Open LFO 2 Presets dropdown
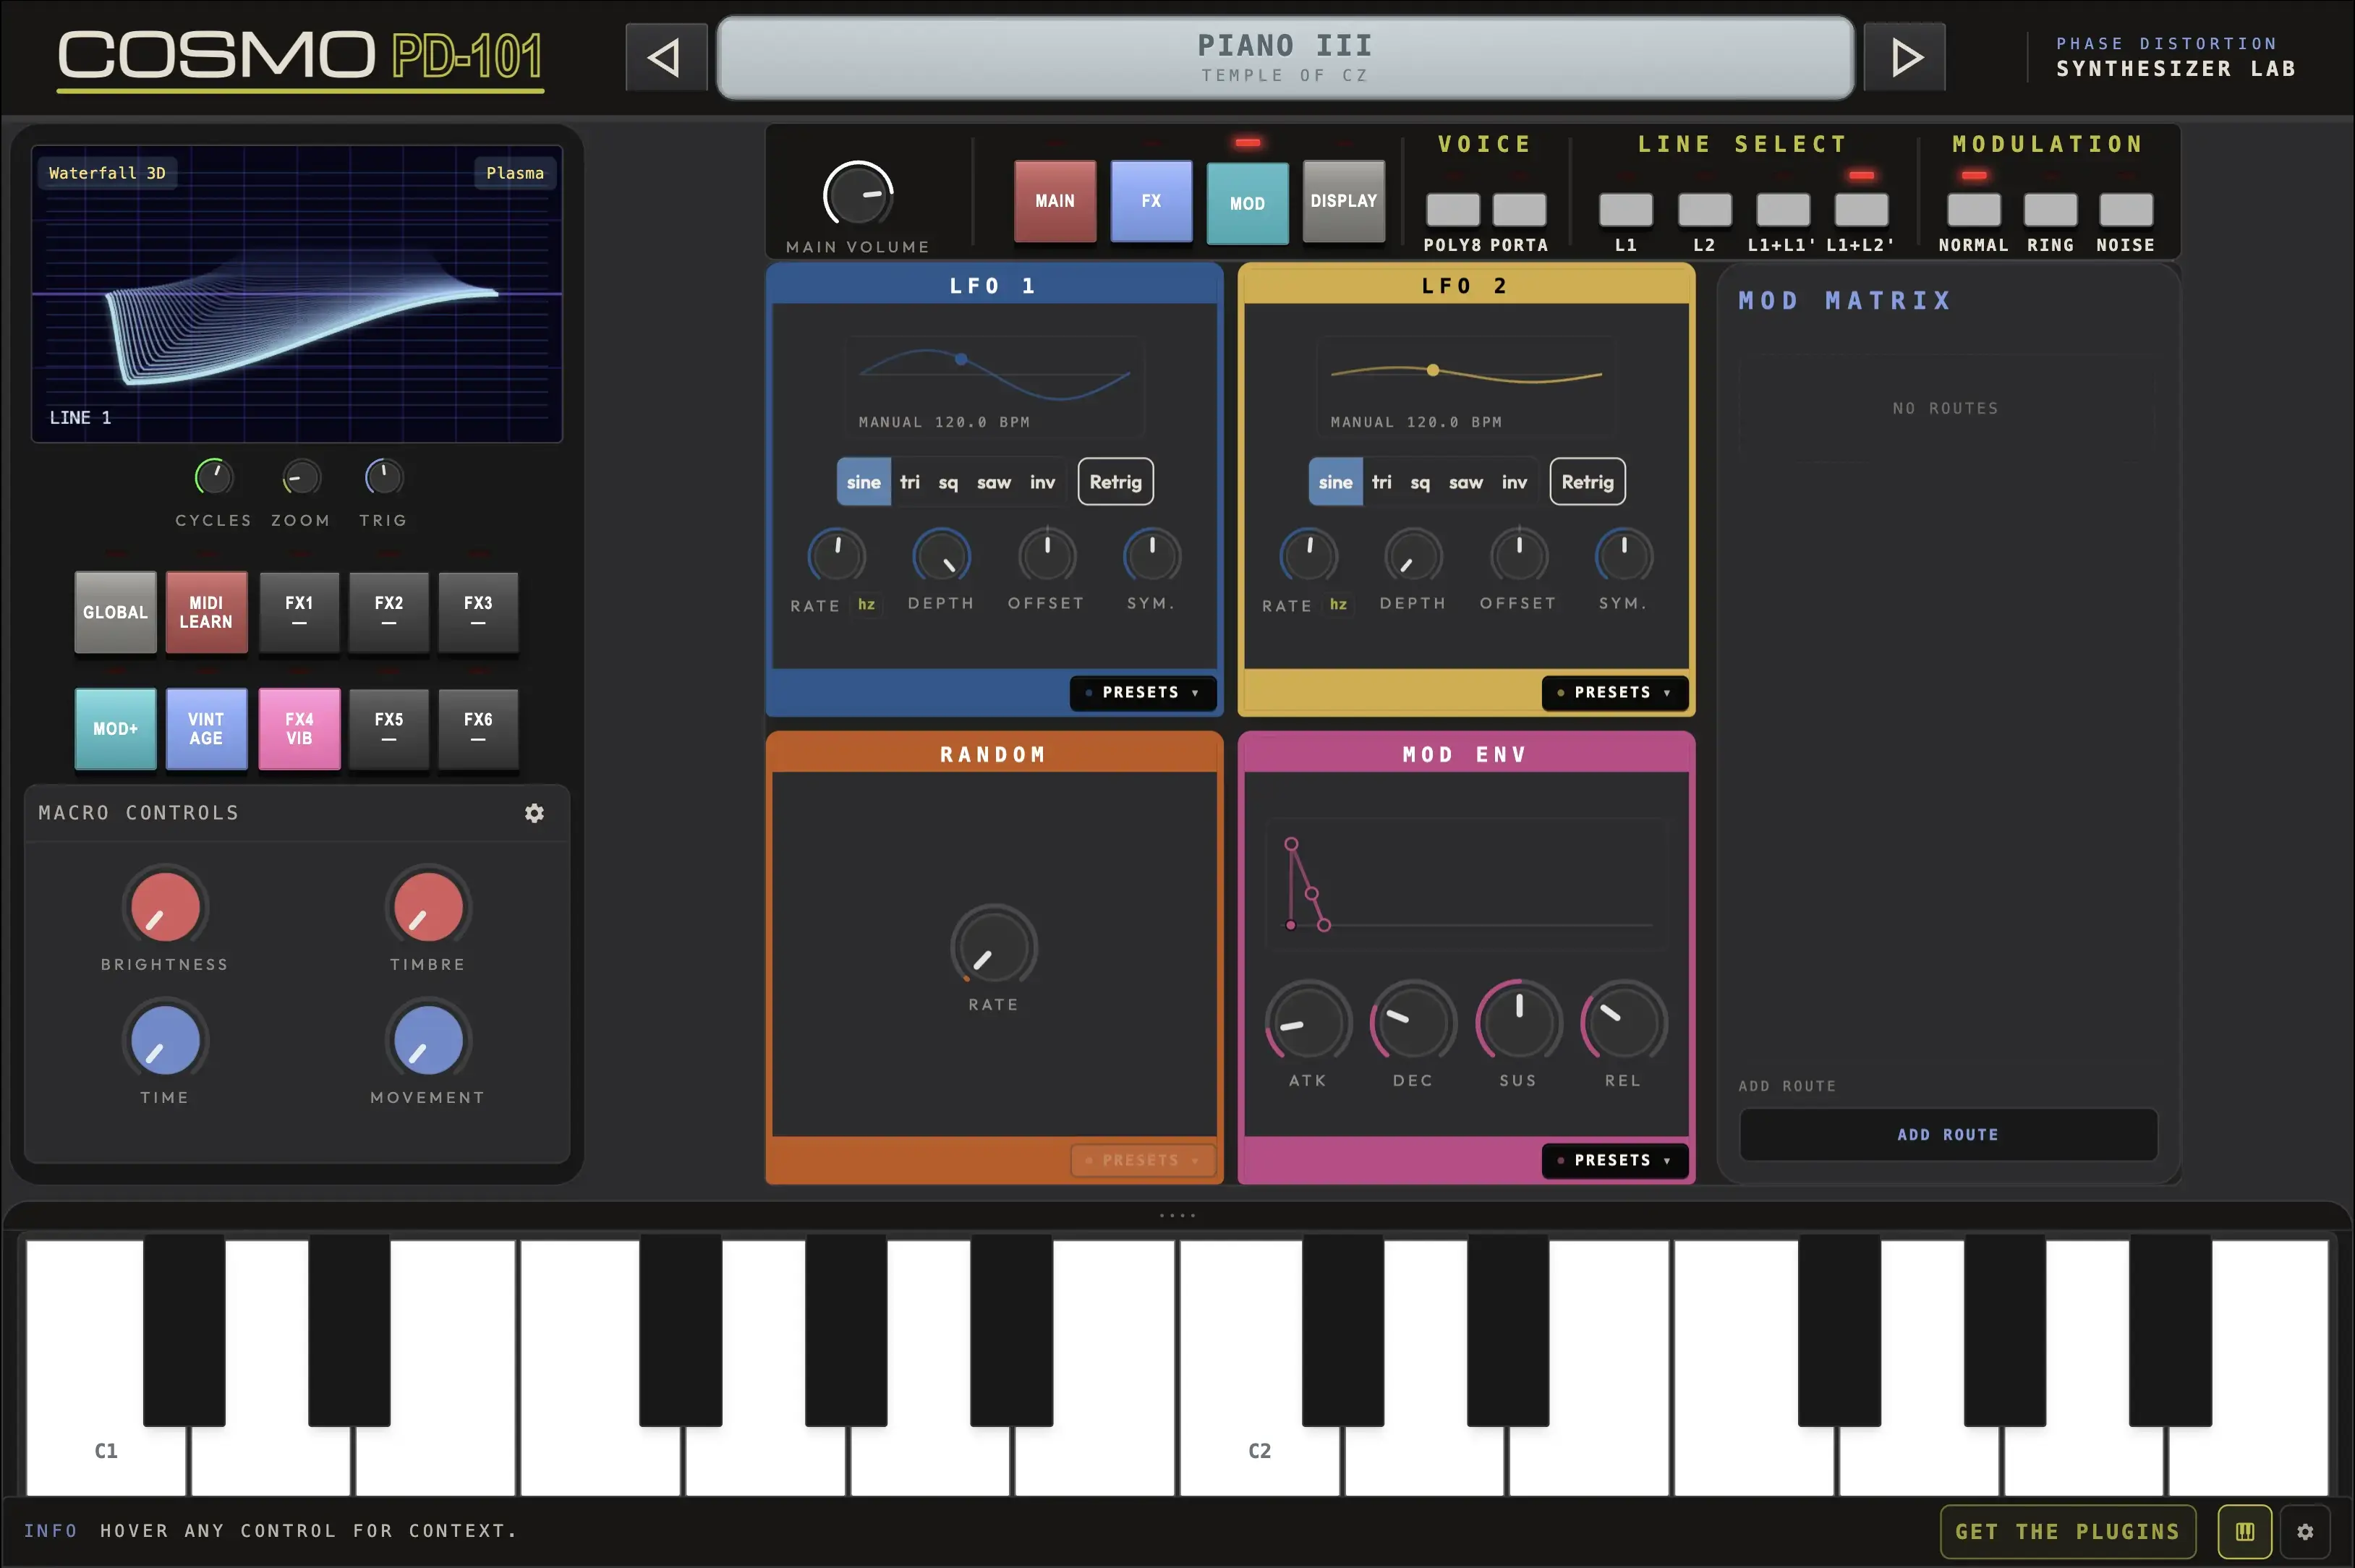The height and width of the screenshot is (1568, 2355). [1615, 692]
